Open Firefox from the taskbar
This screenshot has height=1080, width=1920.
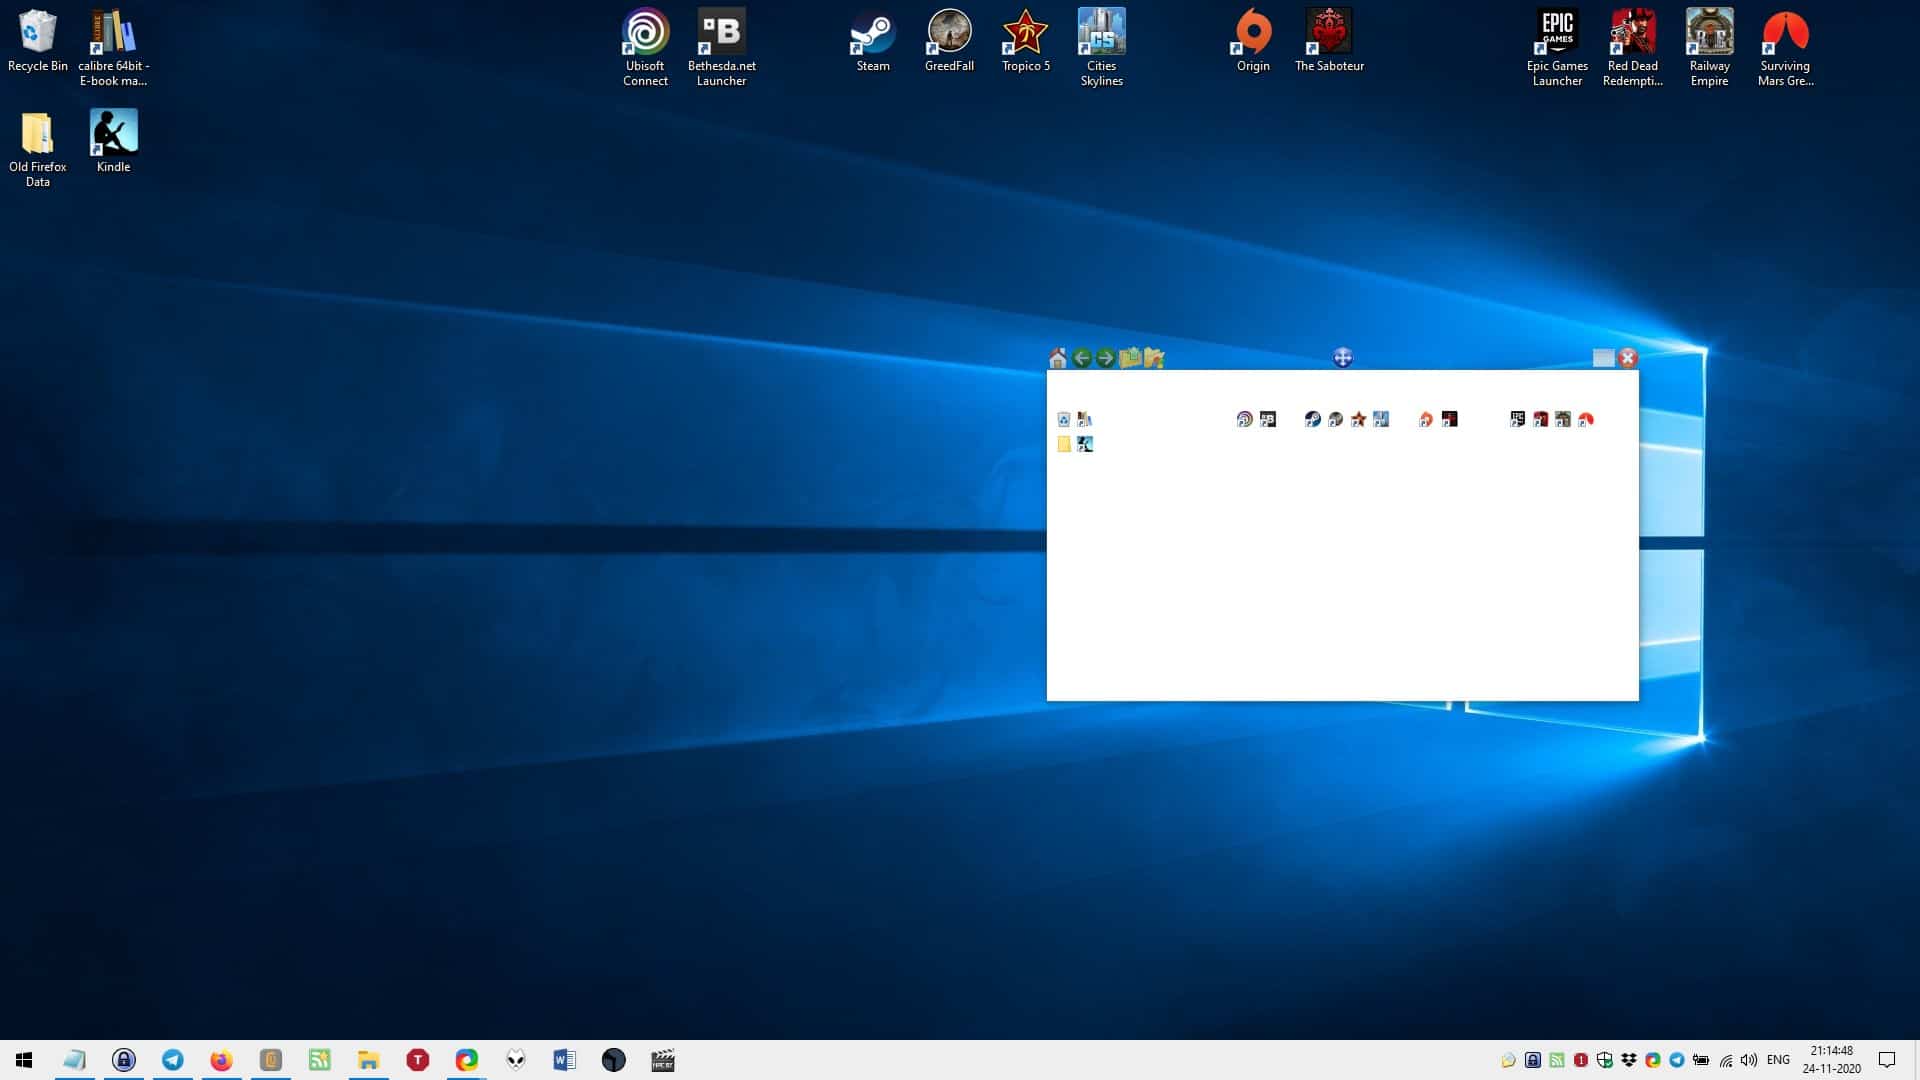pyautogui.click(x=221, y=1060)
